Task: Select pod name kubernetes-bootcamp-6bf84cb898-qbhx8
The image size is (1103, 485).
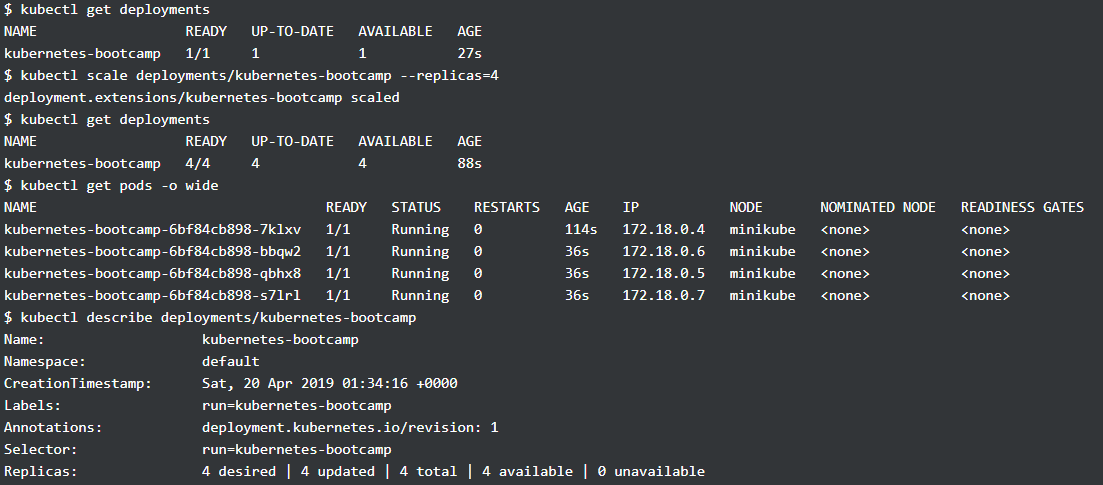Action: coord(153,273)
